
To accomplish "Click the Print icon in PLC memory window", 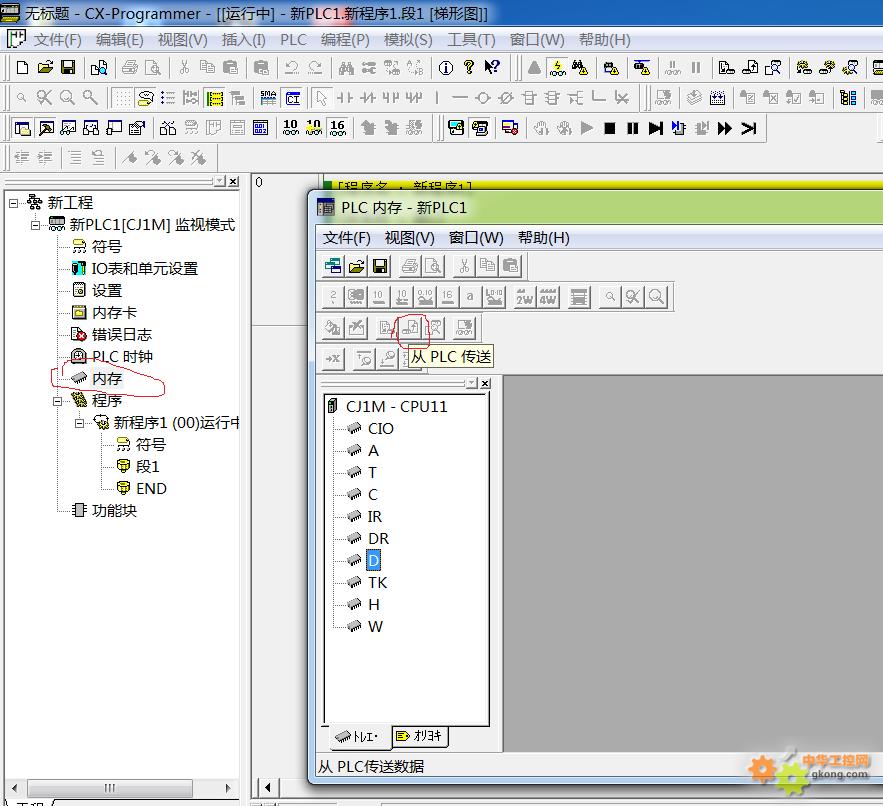I will pos(410,266).
